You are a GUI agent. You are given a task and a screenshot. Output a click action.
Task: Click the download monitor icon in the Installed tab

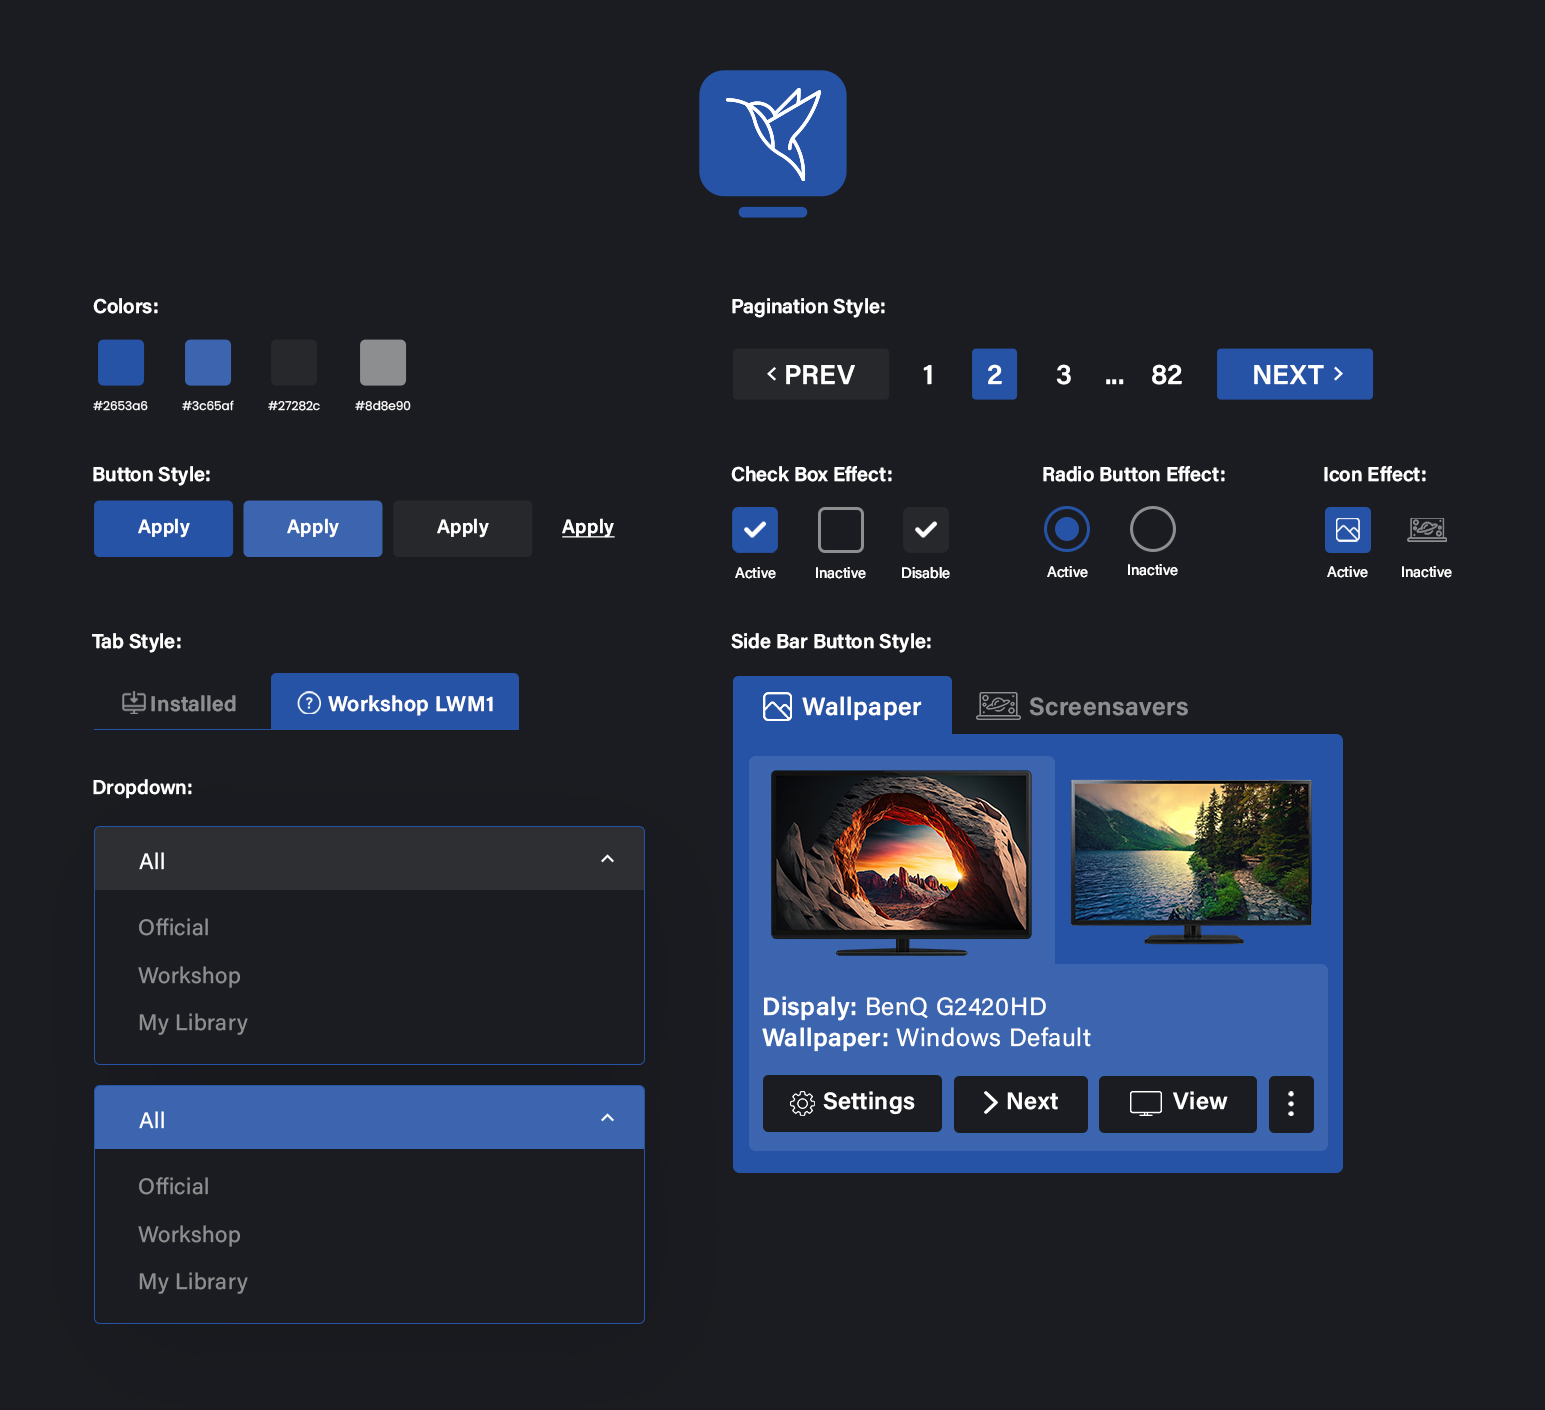[x=133, y=703]
